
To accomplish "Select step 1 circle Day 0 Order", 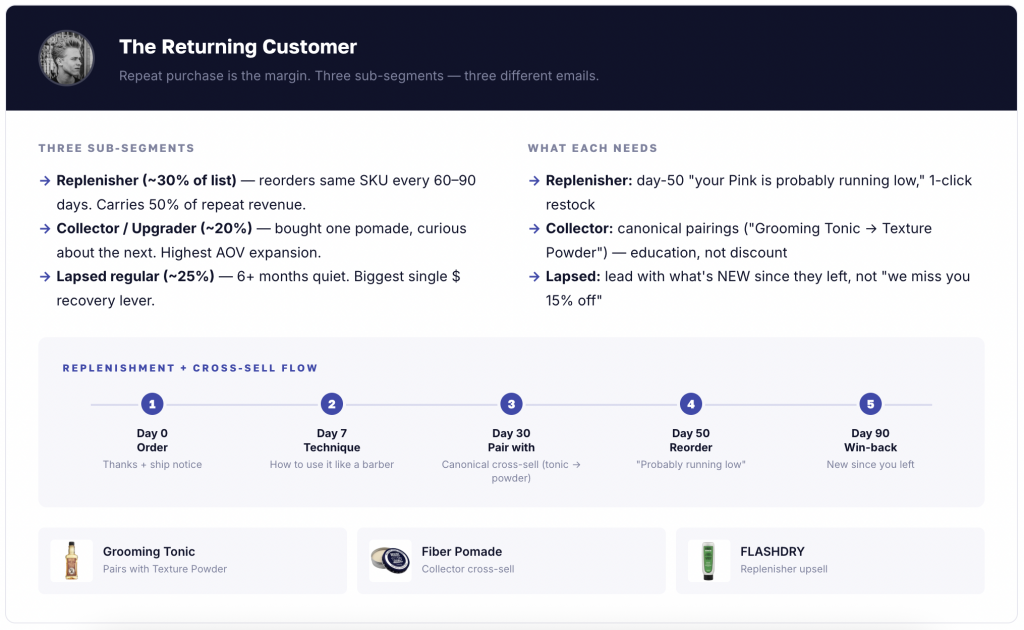I will [152, 404].
